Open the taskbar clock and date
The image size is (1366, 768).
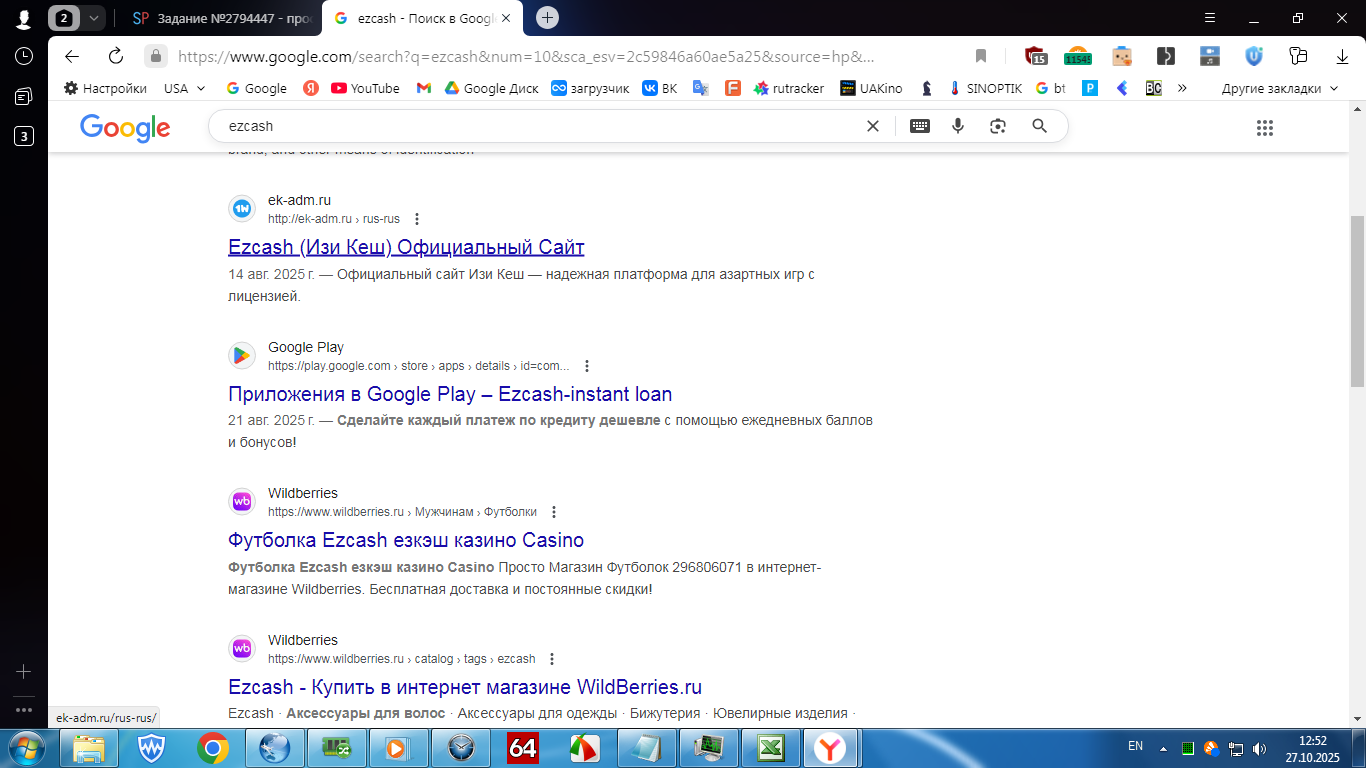pos(1312,749)
